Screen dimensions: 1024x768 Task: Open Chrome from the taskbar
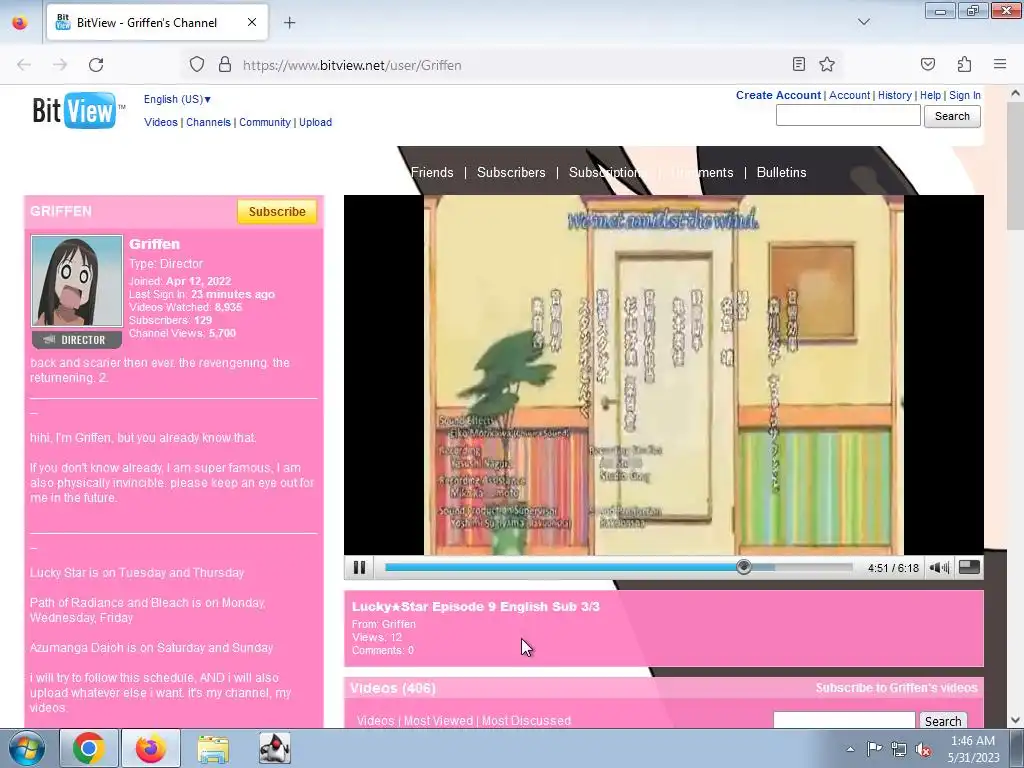tap(89, 748)
